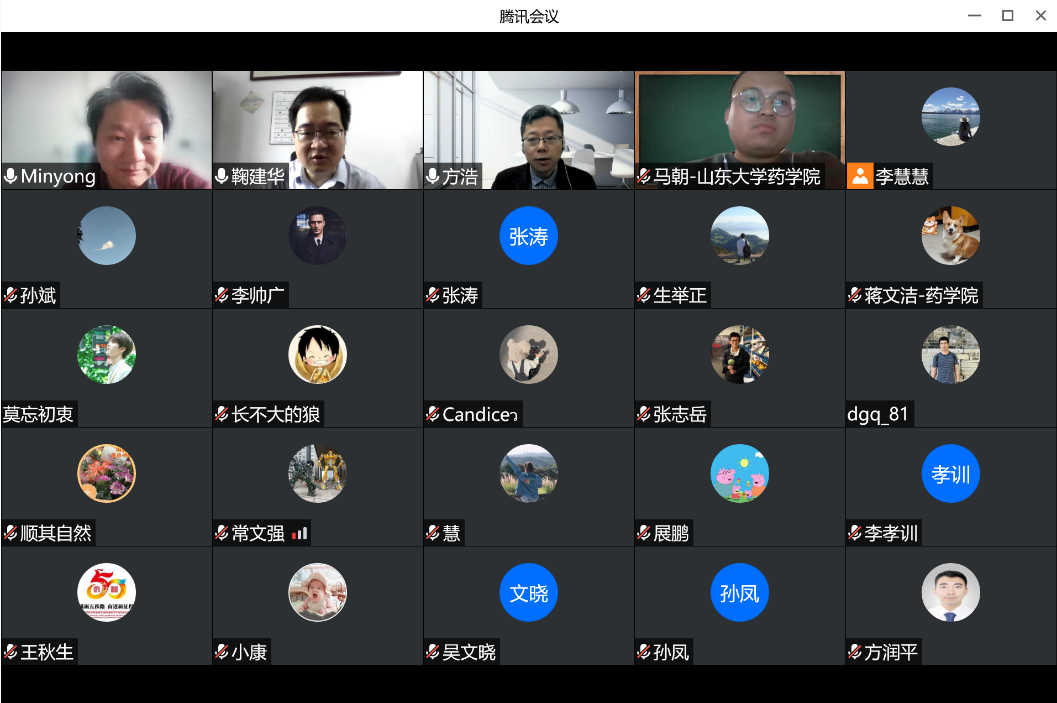Select the baby photo avatar of 小康
This screenshot has height=703, width=1057.
[x=317, y=592]
